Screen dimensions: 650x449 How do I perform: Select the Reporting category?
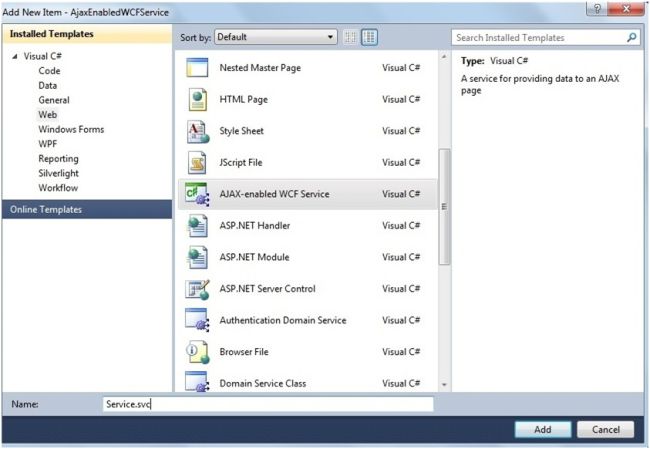58,159
